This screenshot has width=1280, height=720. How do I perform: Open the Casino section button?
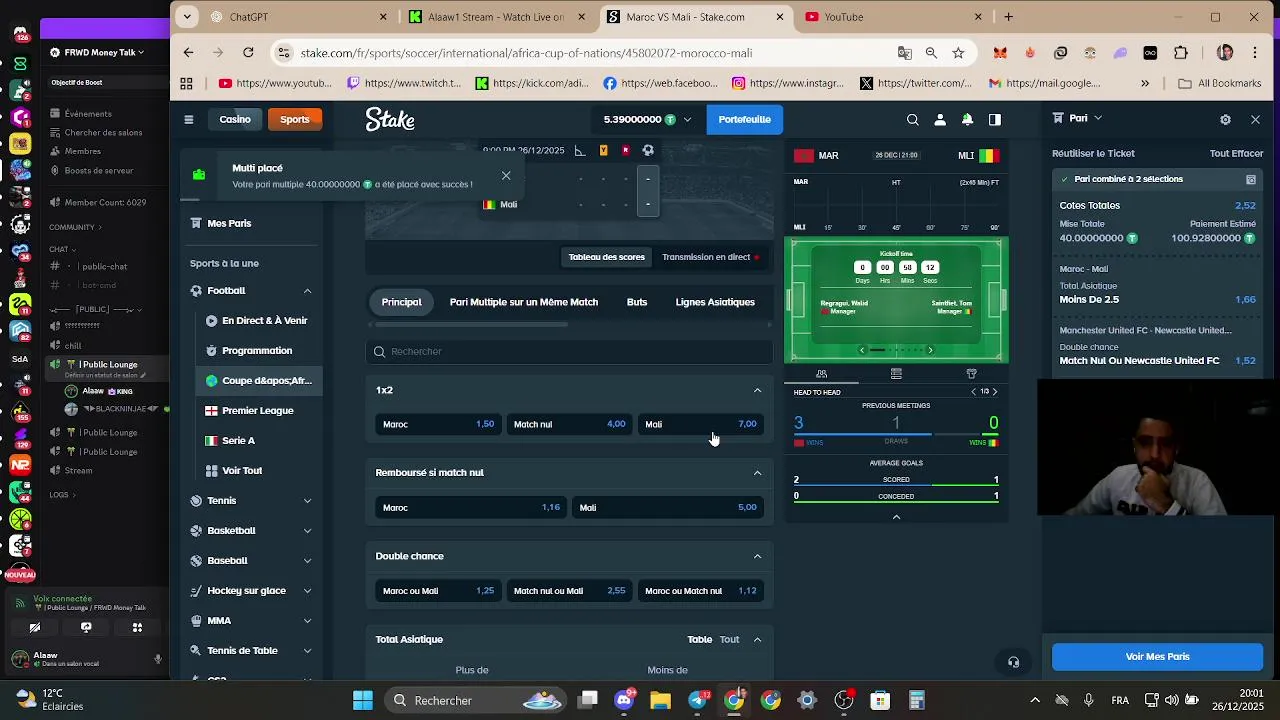(x=235, y=119)
